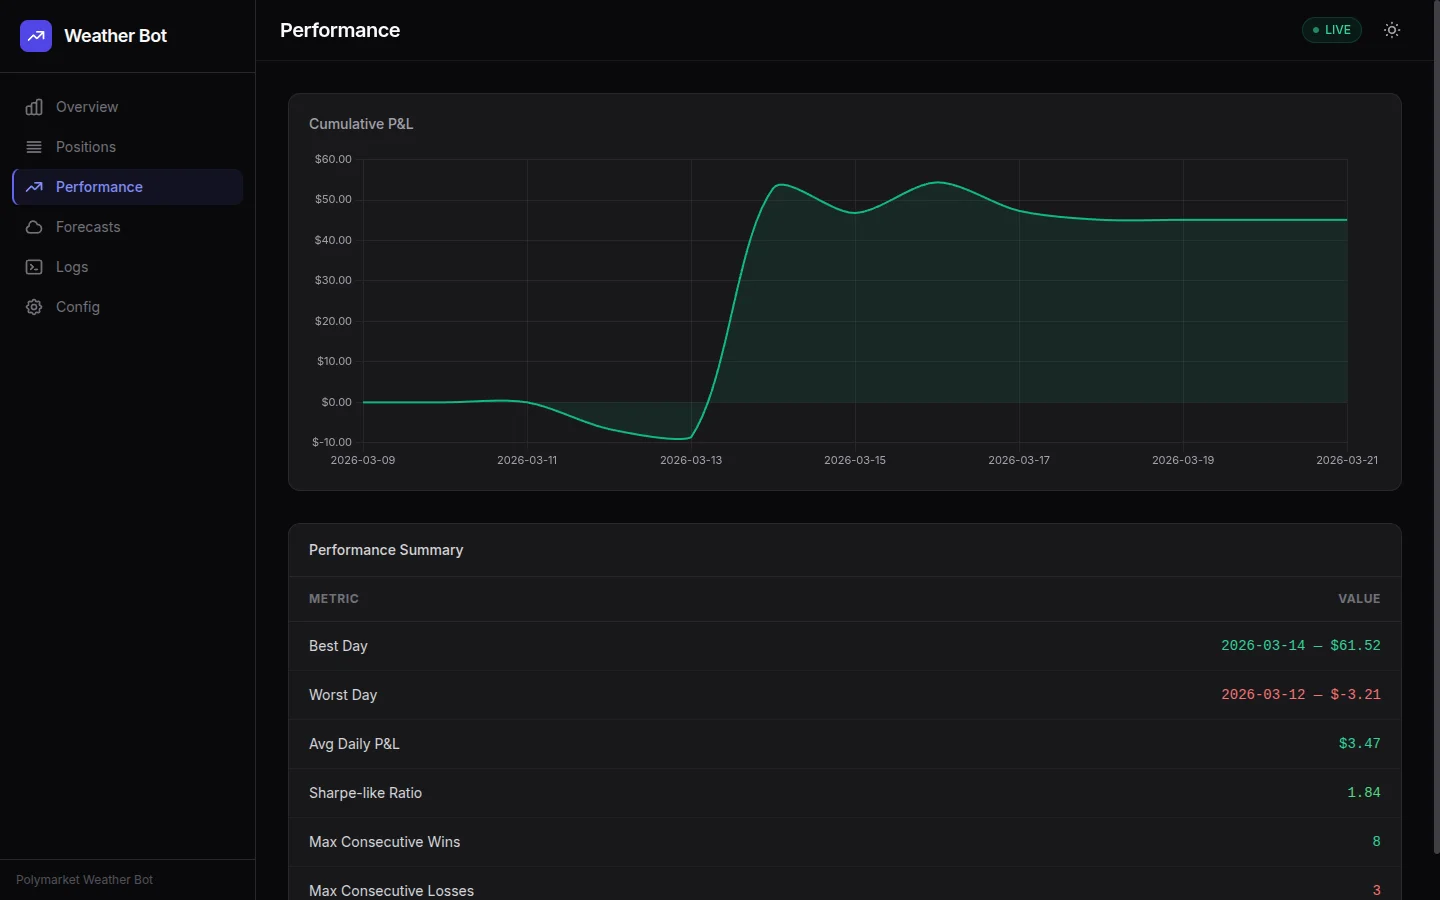
Task: Click the page vertical scrollbar
Action: pyautogui.click(x=1435, y=430)
